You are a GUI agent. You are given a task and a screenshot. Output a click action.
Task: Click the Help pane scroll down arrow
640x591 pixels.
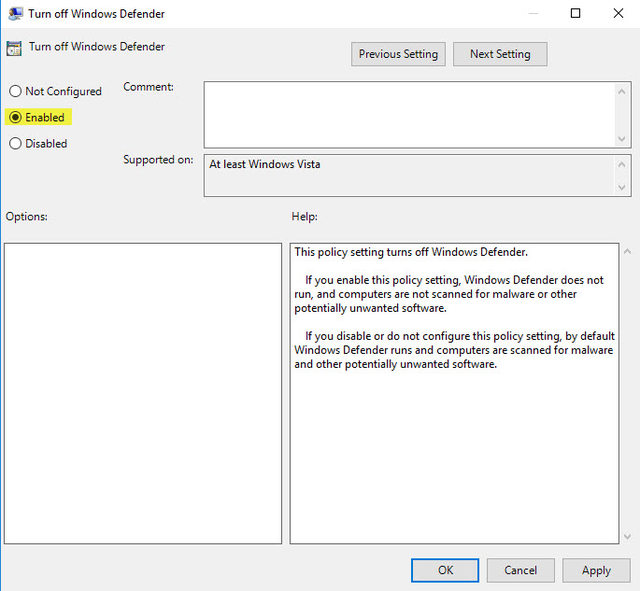tap(627, 536)
